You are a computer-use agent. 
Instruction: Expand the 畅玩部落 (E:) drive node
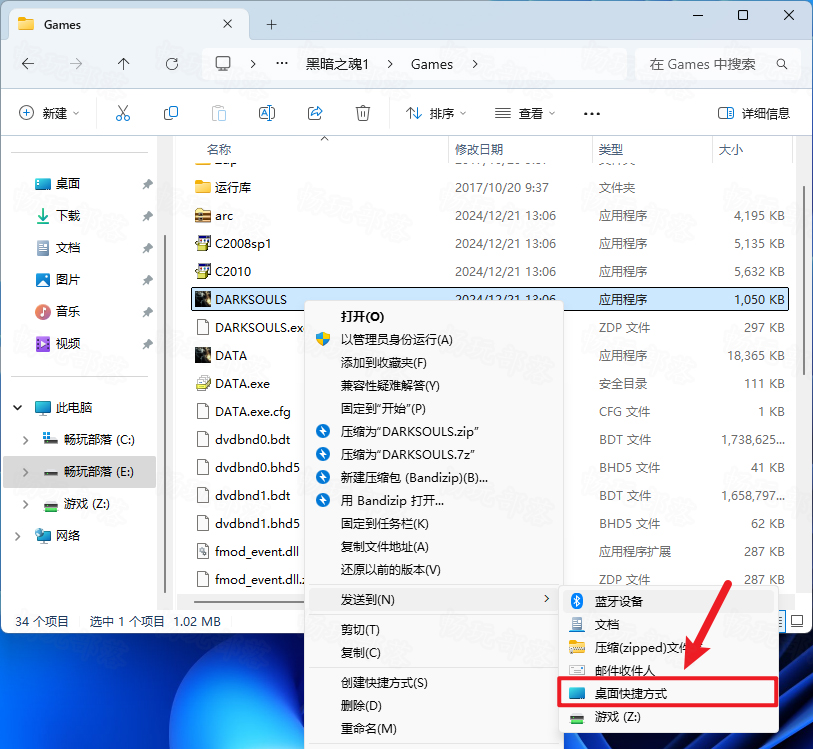[x=25, y=472]
